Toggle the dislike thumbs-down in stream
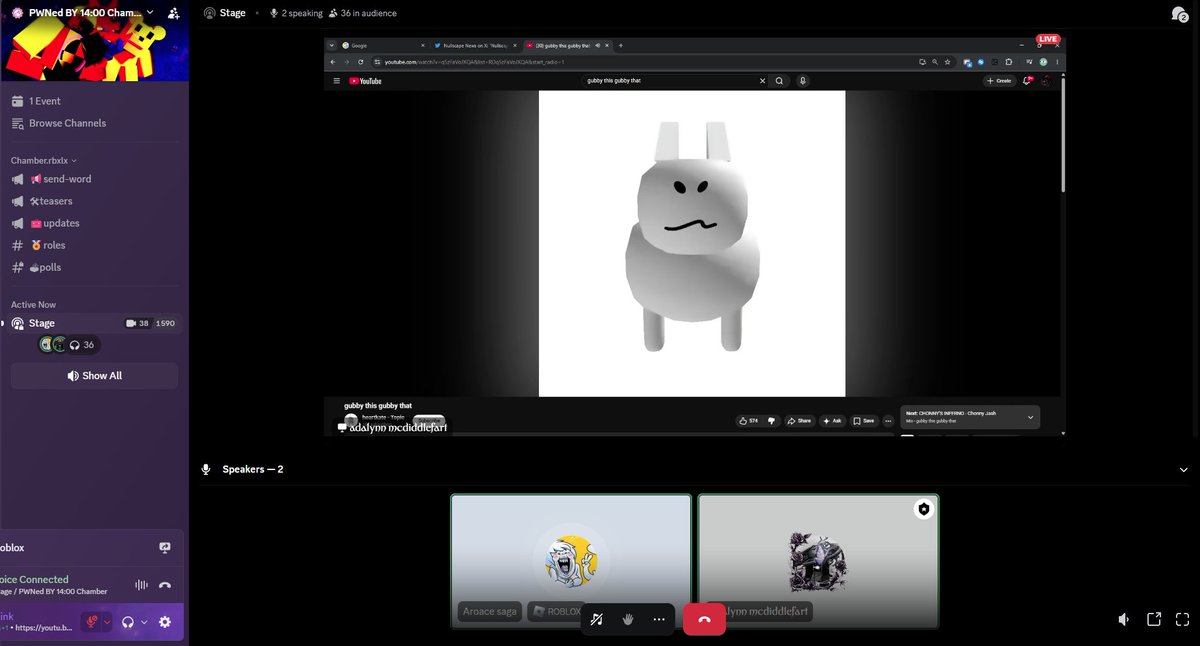This screenshot has height=646, width=1200. coord(771,421)
